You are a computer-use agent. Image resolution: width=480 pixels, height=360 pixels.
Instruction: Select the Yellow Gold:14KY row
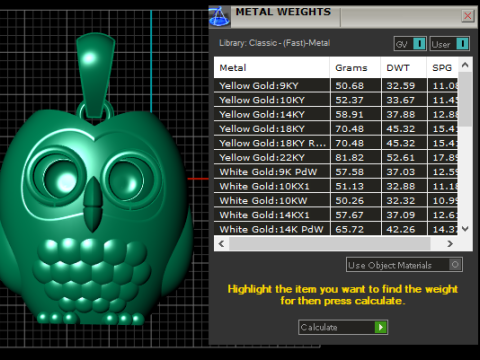[x=336, y=114]
